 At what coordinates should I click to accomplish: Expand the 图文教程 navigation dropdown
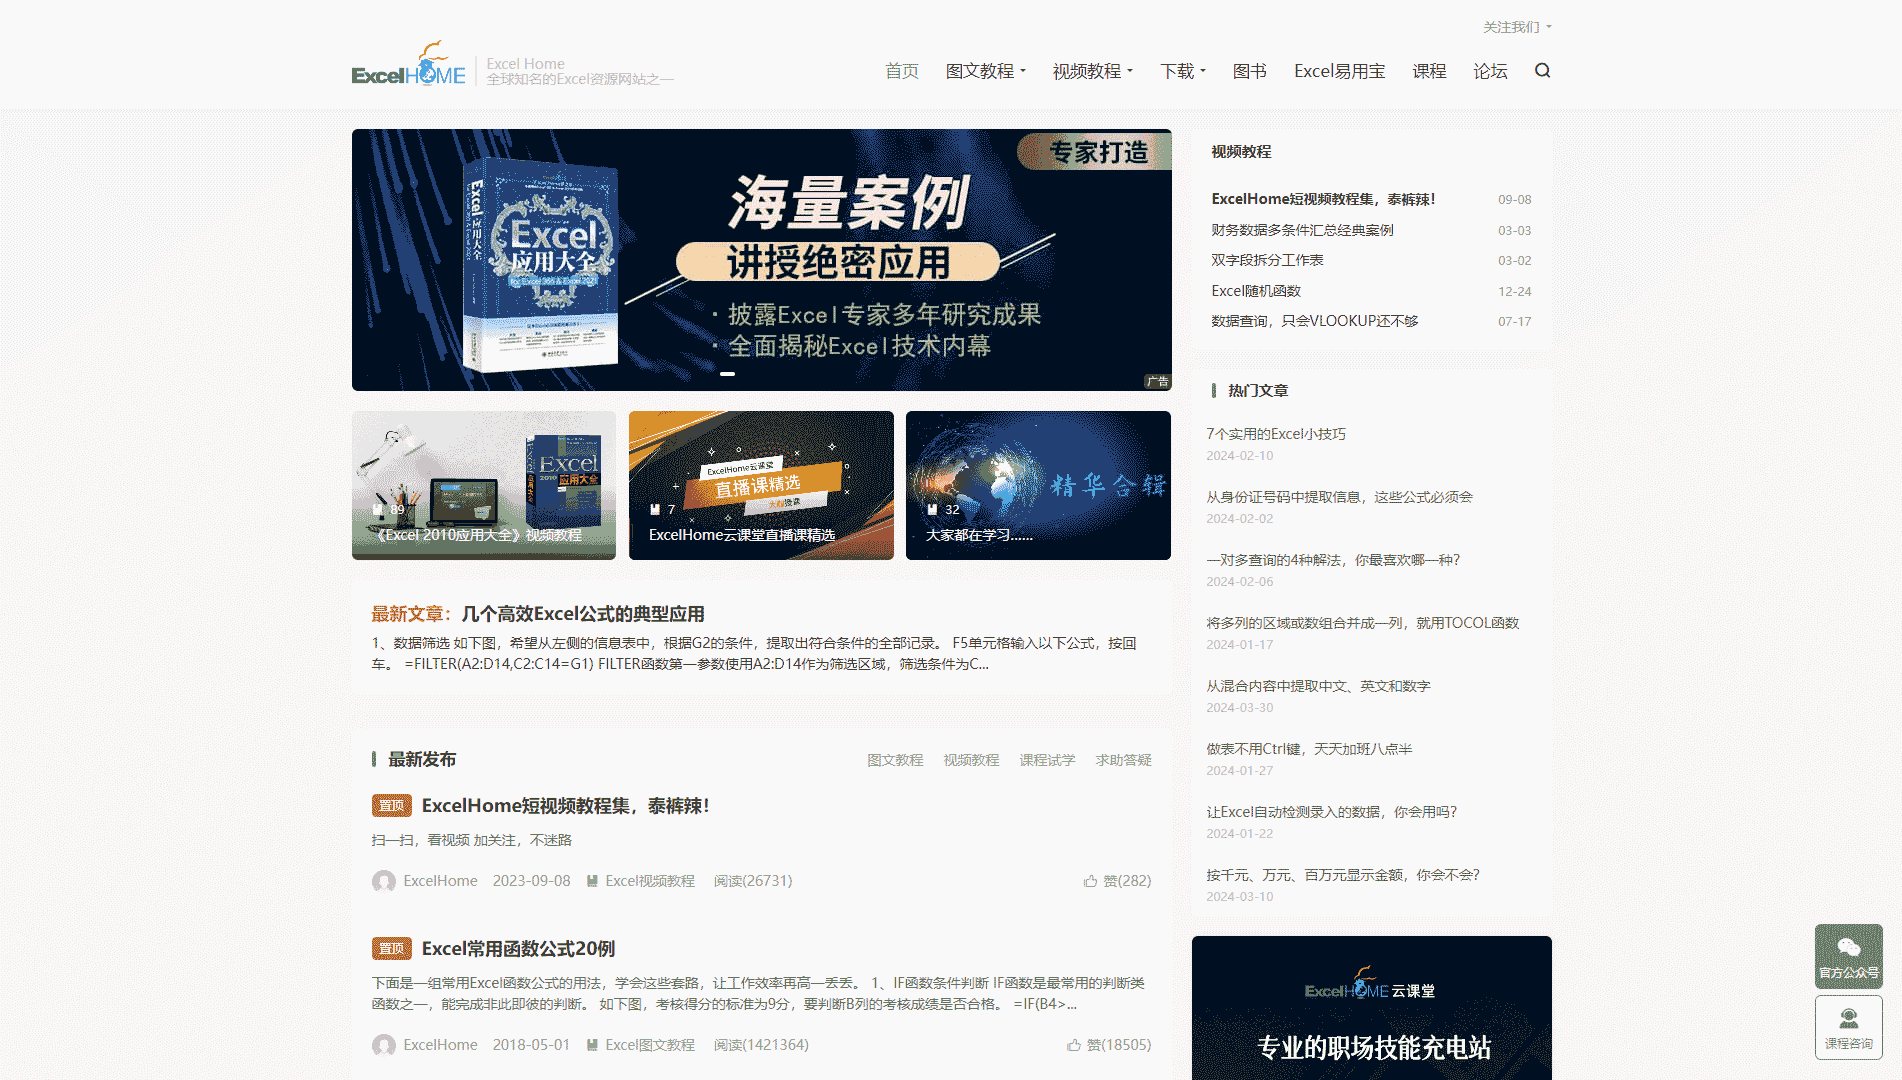click(986, 71)
